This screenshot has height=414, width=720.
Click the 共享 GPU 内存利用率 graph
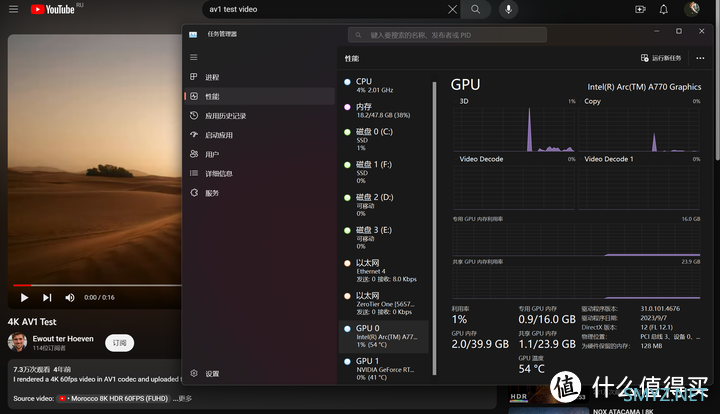pyautogui.click(x=576, y=282)
